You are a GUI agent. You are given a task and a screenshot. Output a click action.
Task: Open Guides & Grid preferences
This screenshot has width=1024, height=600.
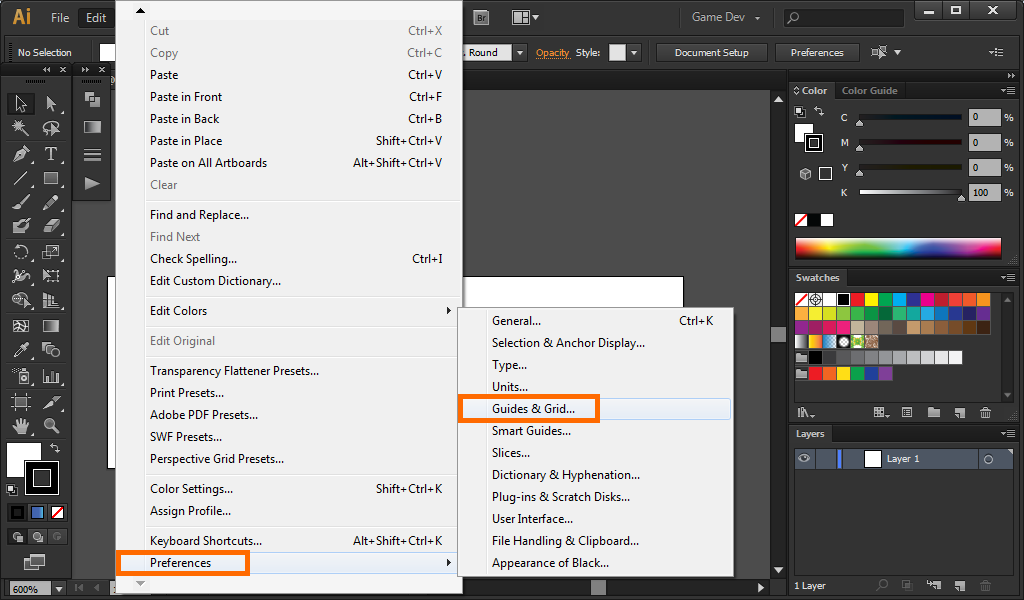click(x=533, y=409)
